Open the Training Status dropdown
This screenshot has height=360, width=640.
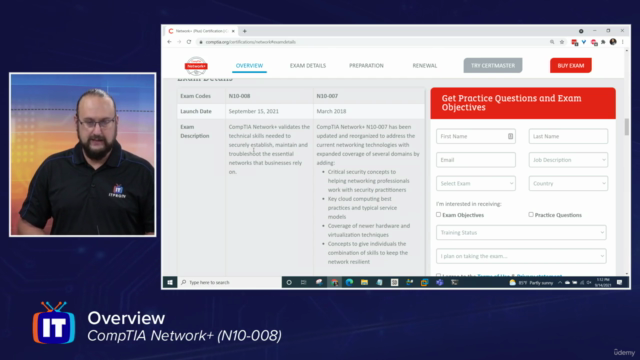(x=521, y=233)
